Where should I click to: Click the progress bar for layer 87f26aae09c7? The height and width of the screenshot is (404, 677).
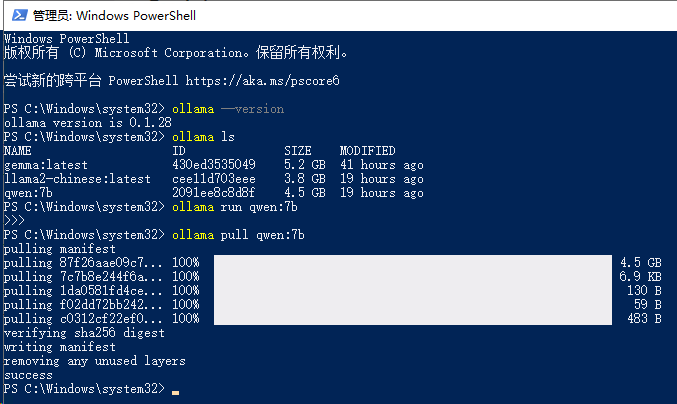coord(412,263)
